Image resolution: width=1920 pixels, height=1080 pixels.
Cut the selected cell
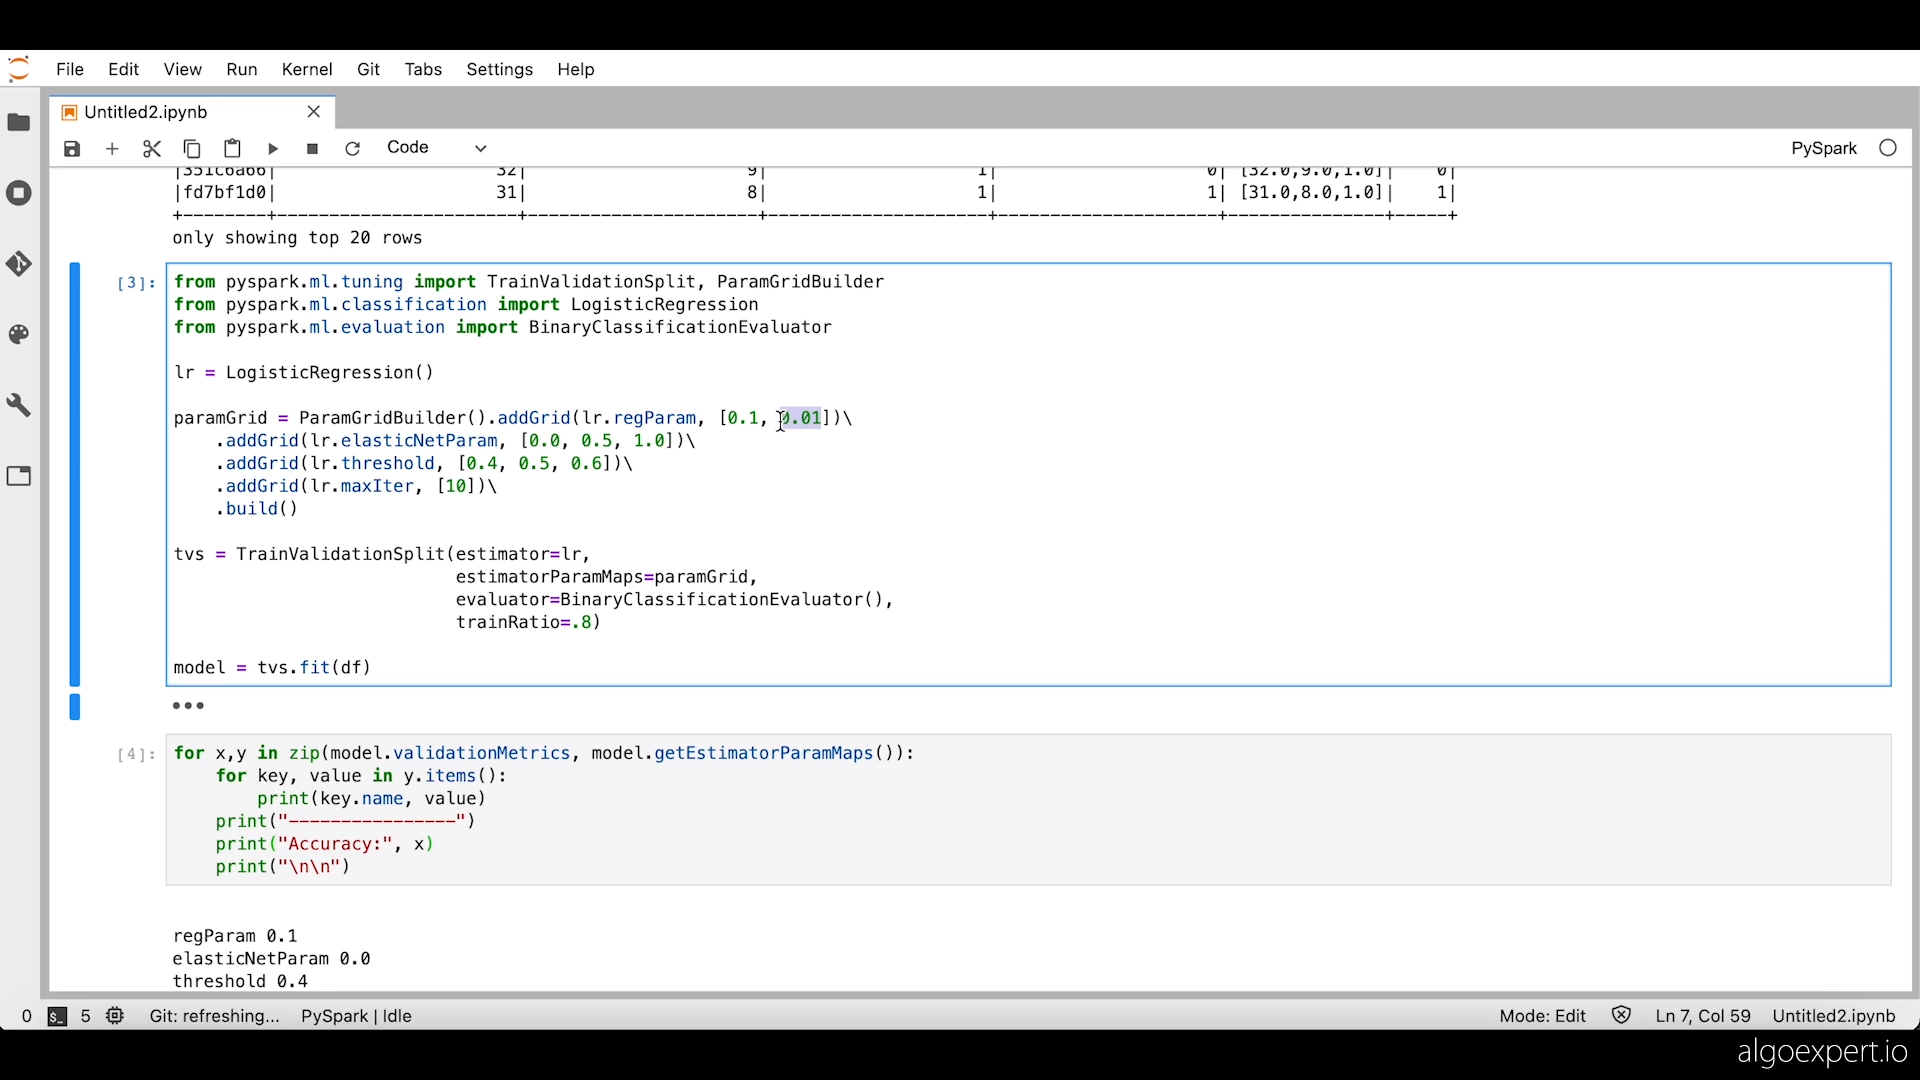(x=151, y=148)
